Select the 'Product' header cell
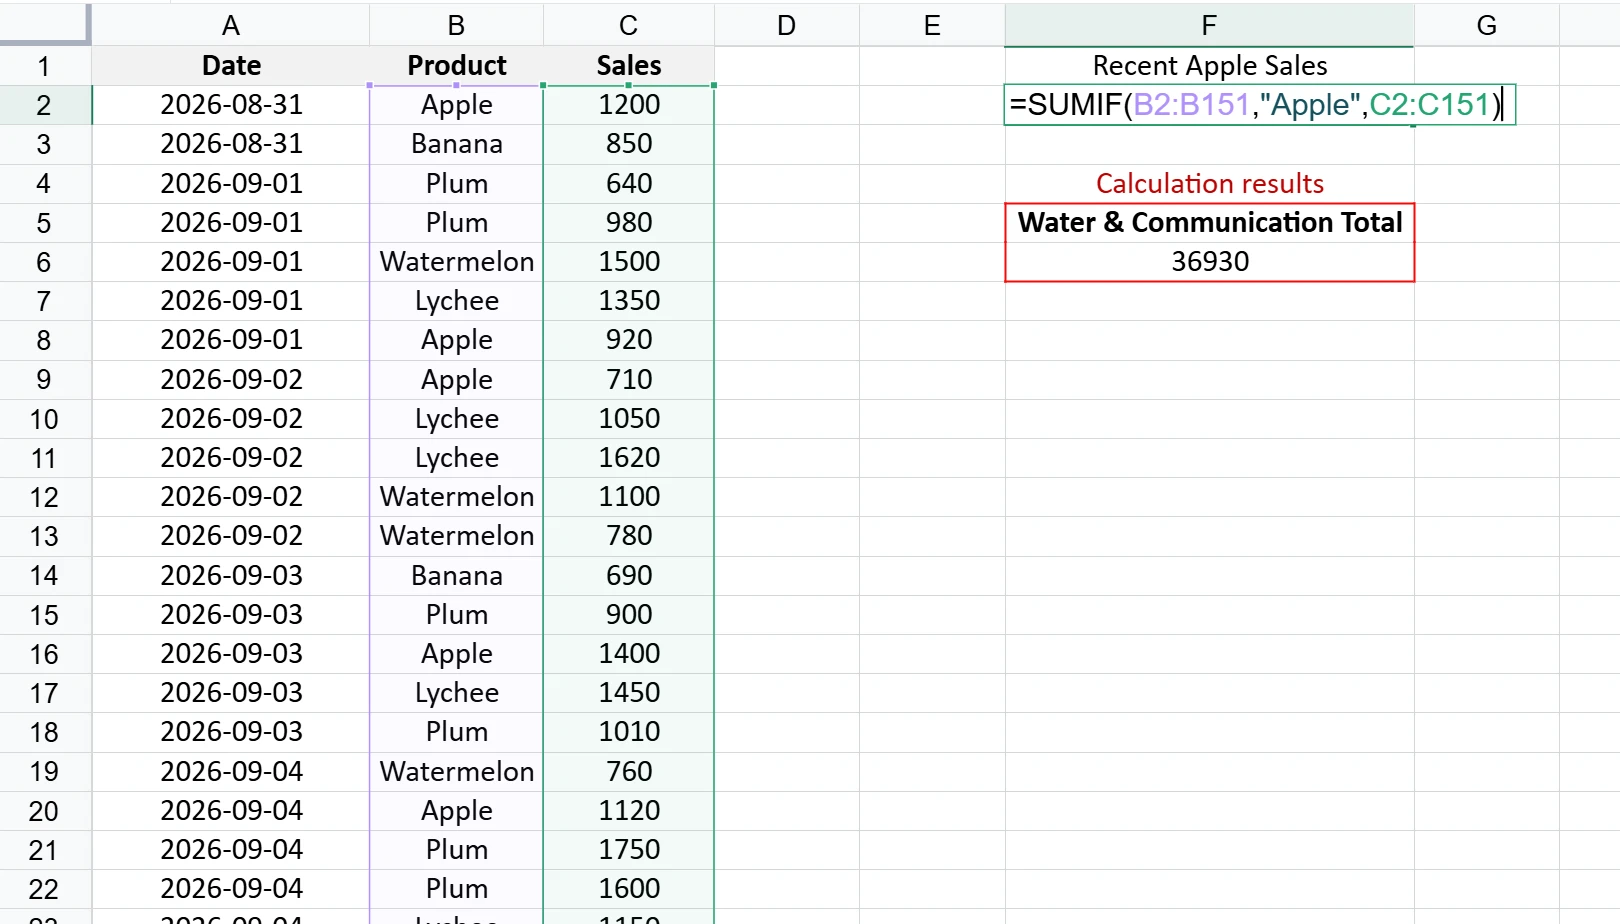Screen dimensions: 1620x924 click(x=456, y=65)
